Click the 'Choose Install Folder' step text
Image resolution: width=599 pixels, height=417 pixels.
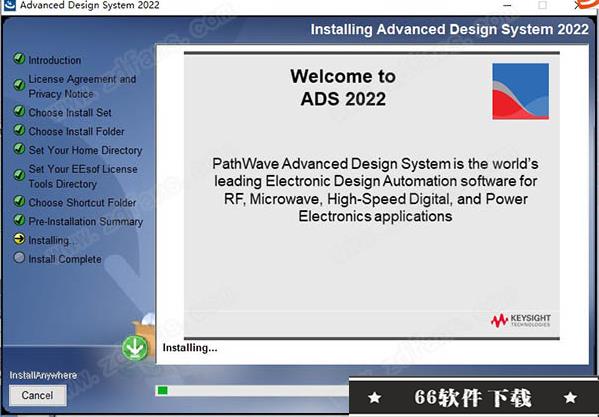point(76,131)
